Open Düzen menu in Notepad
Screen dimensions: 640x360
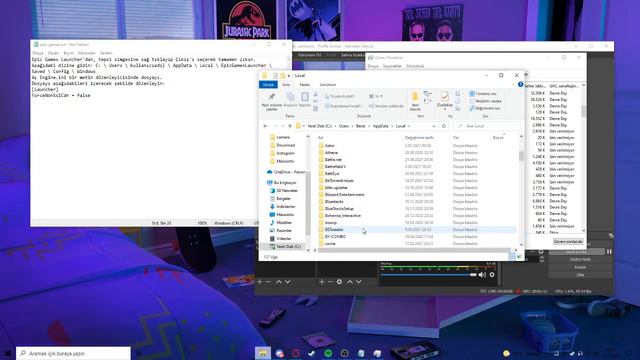[53, 53]
